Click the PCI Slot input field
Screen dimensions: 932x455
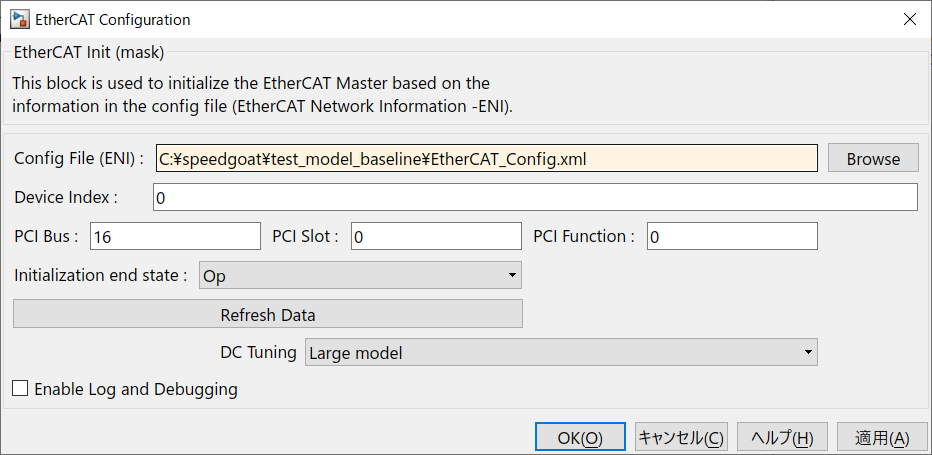tap(436, 236)
